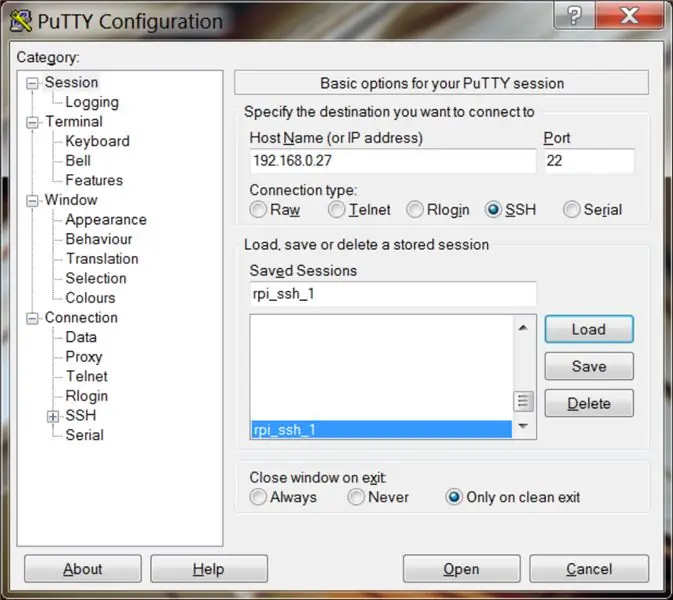Open Keyboard settings
673x600 pixels.
coord(97,141)
